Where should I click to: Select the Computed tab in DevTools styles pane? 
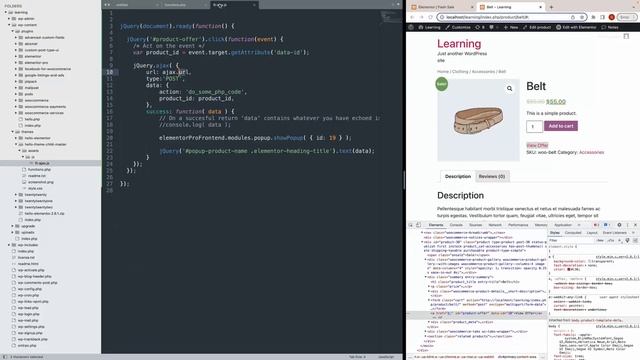pos(573,233)
